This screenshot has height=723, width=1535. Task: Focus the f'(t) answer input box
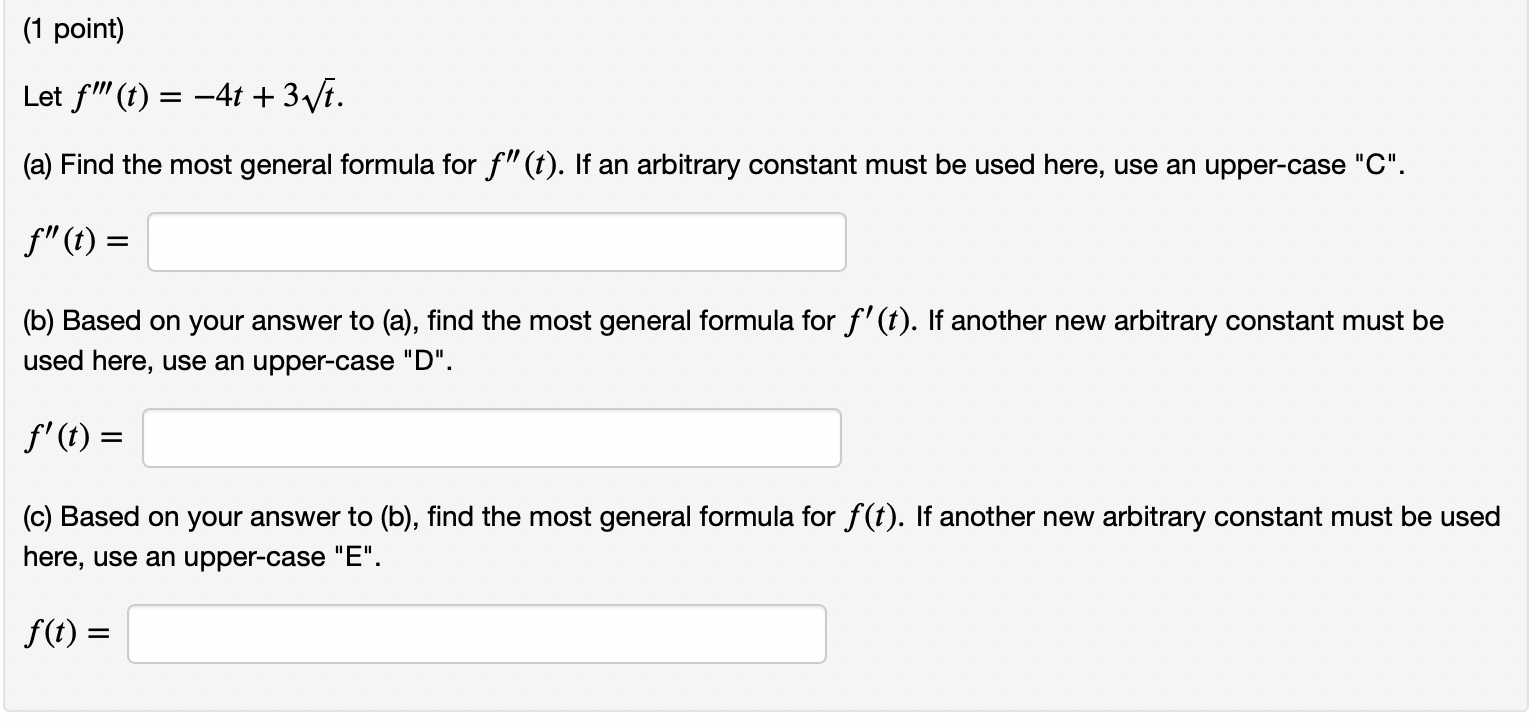[x=491, y=438]
